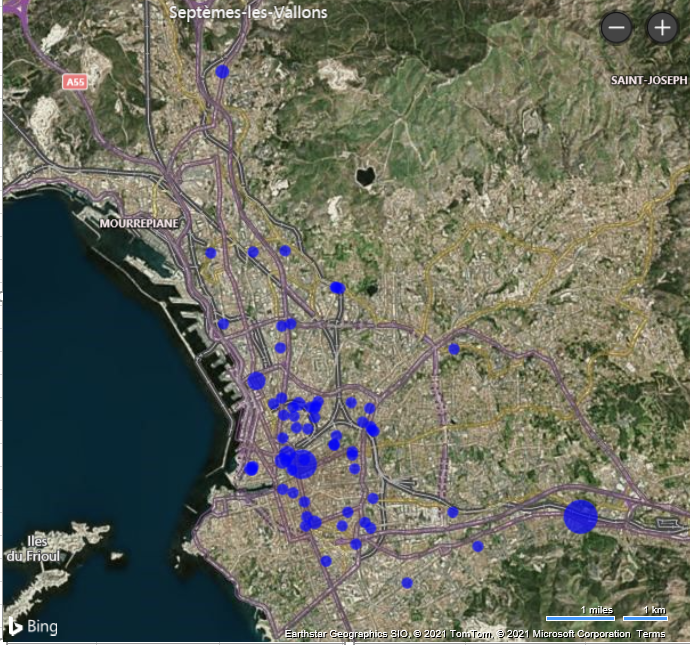Click the Bing logo
690x645 pixels.
click(33, 626)
